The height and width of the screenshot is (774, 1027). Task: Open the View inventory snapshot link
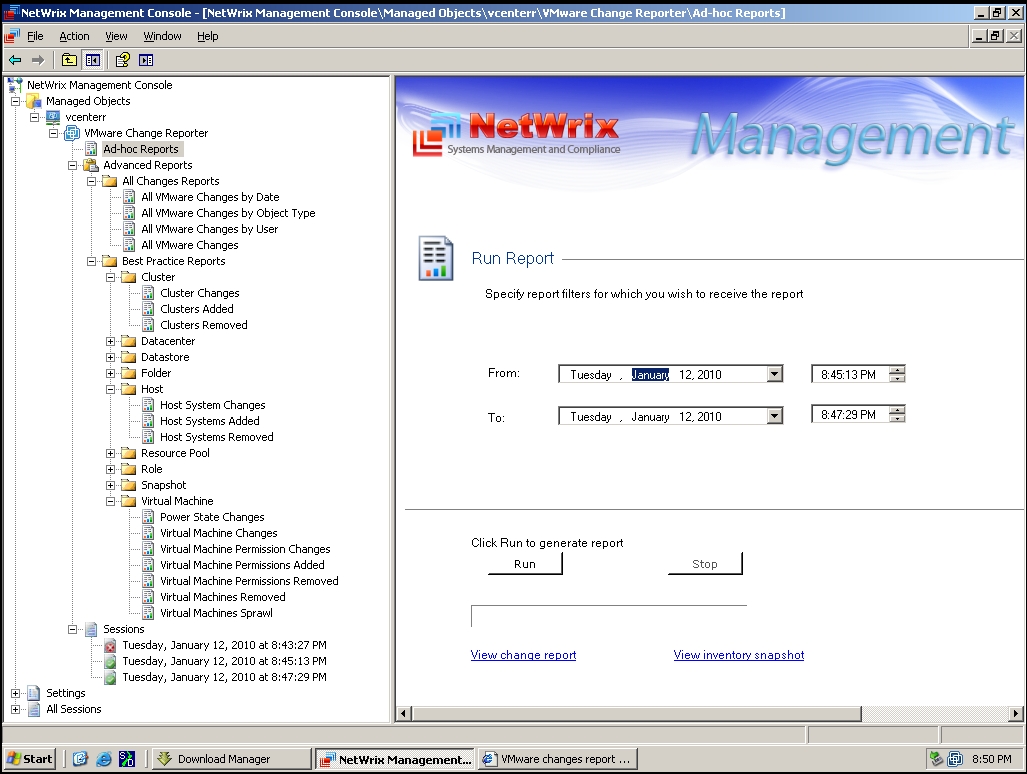[x=739, y=655]
